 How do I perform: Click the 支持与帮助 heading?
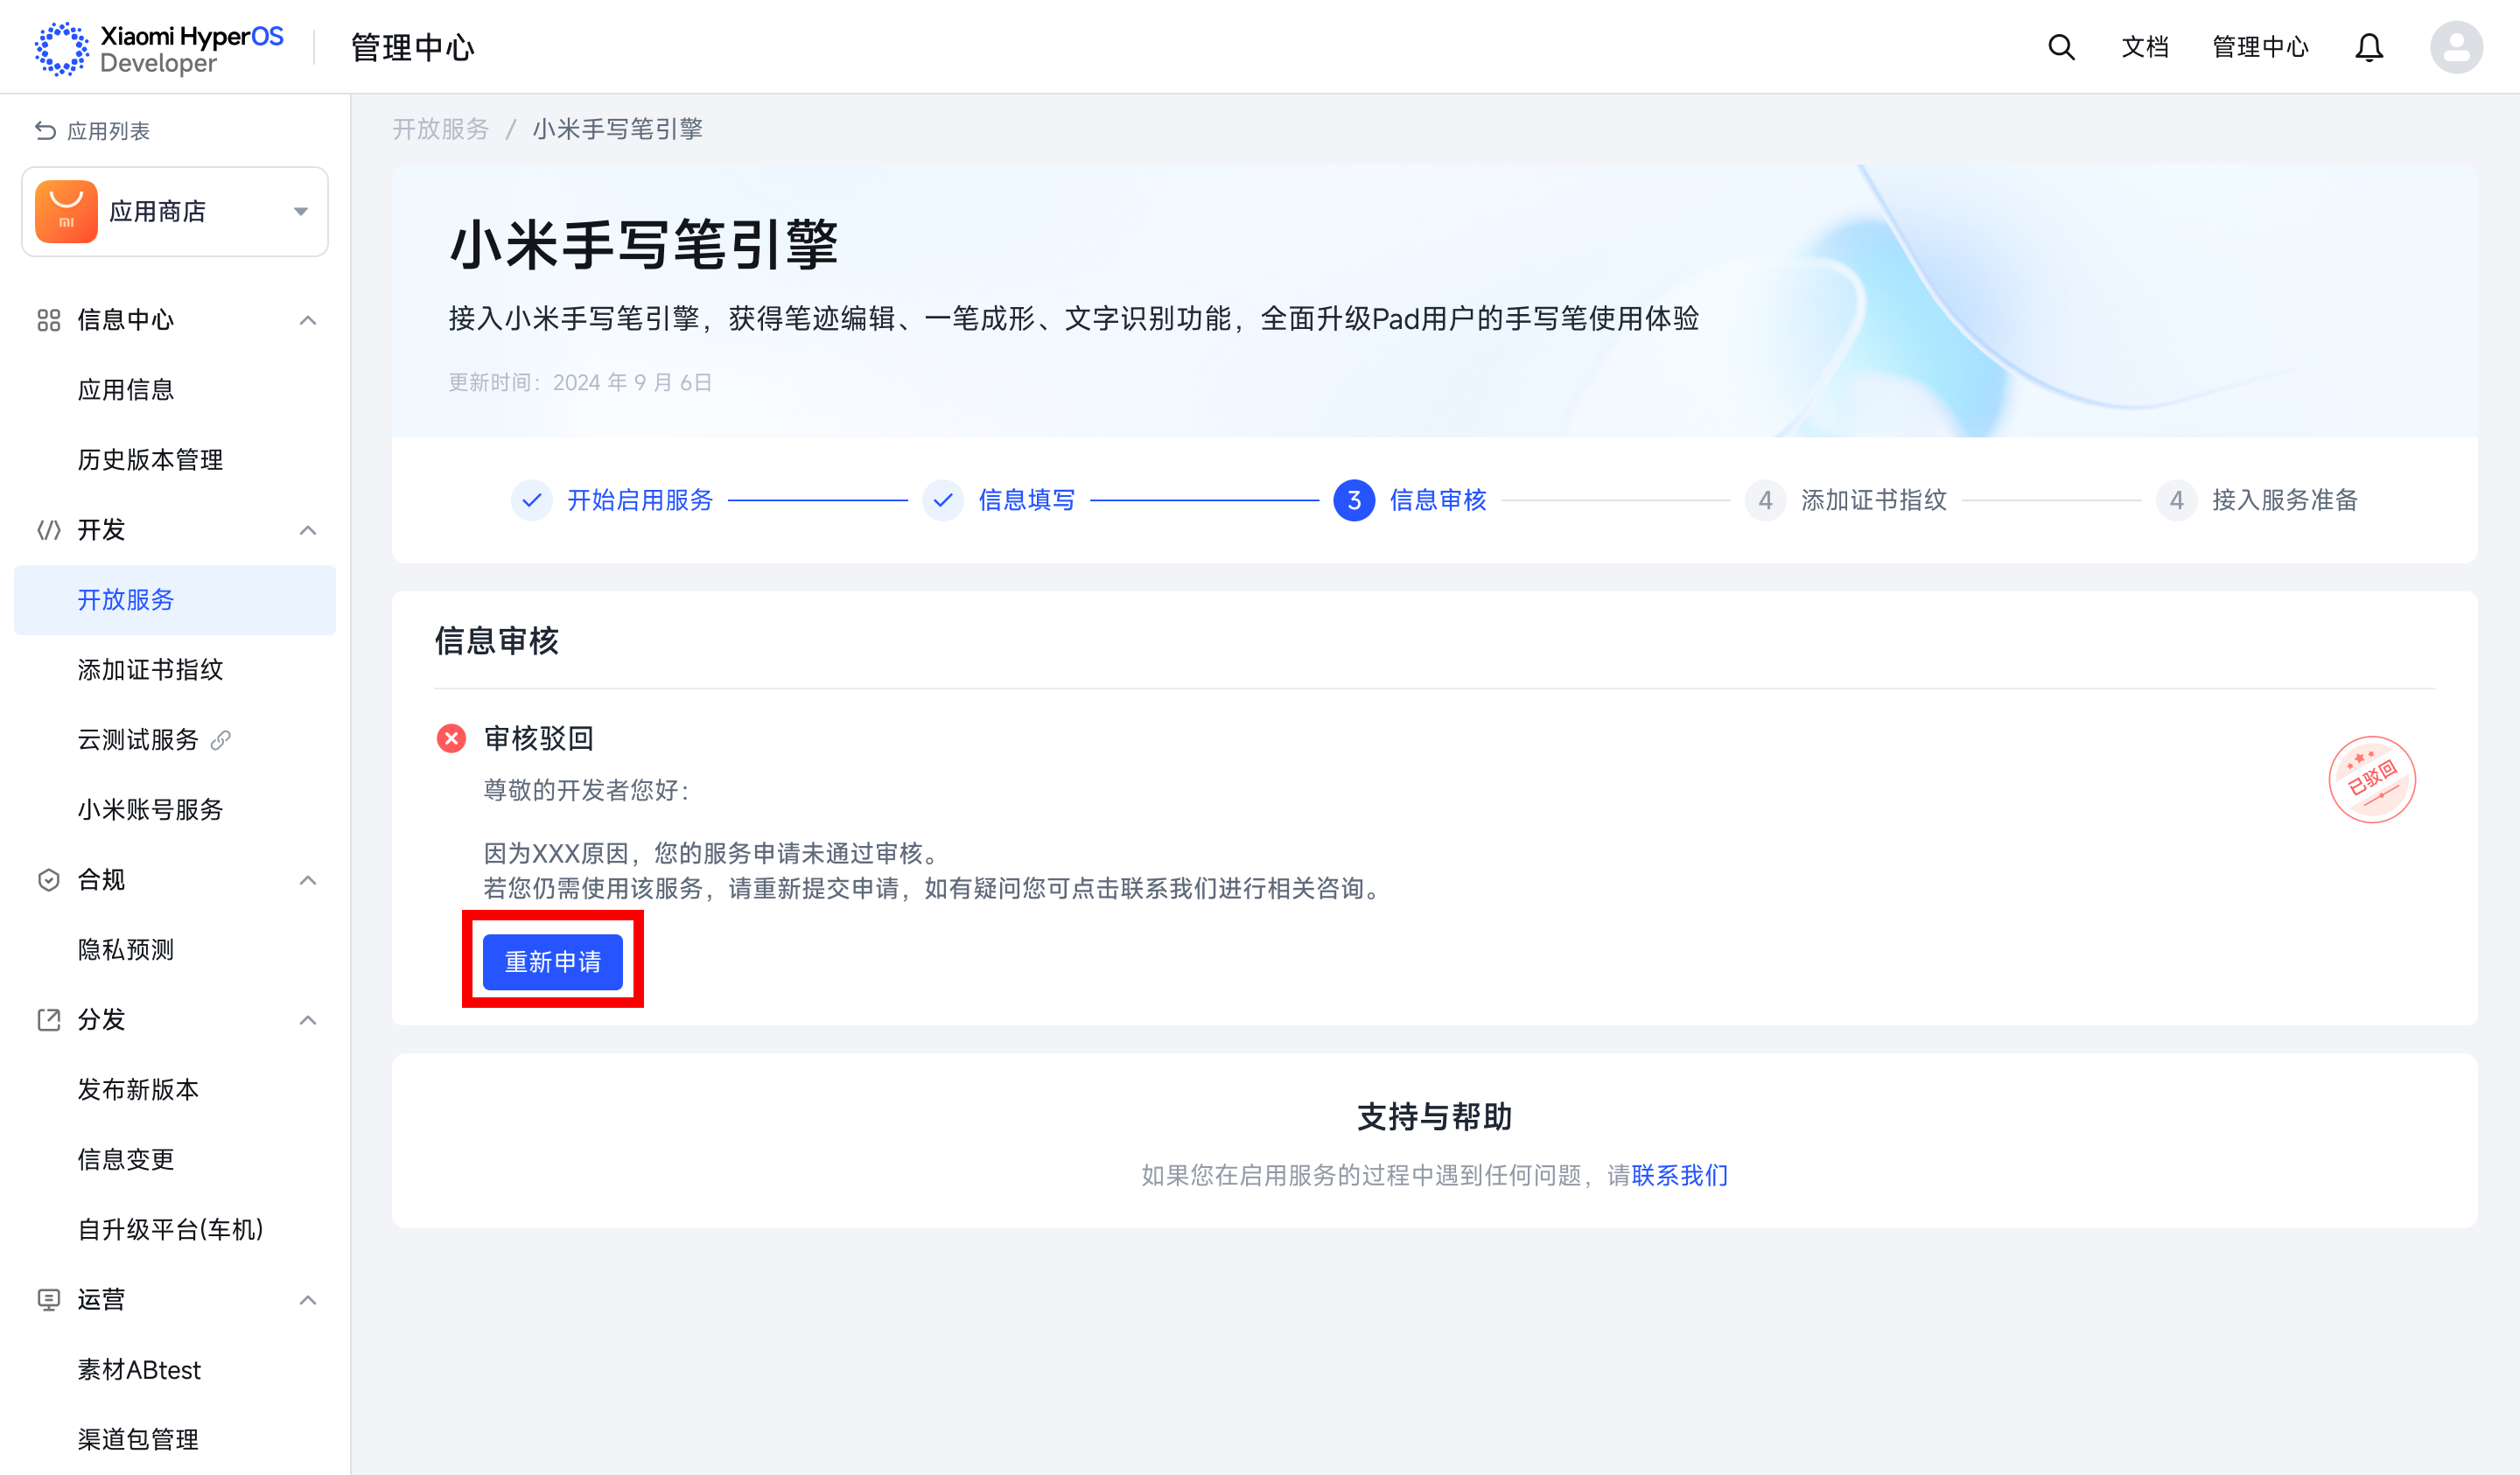(x=1434, y=1116)
